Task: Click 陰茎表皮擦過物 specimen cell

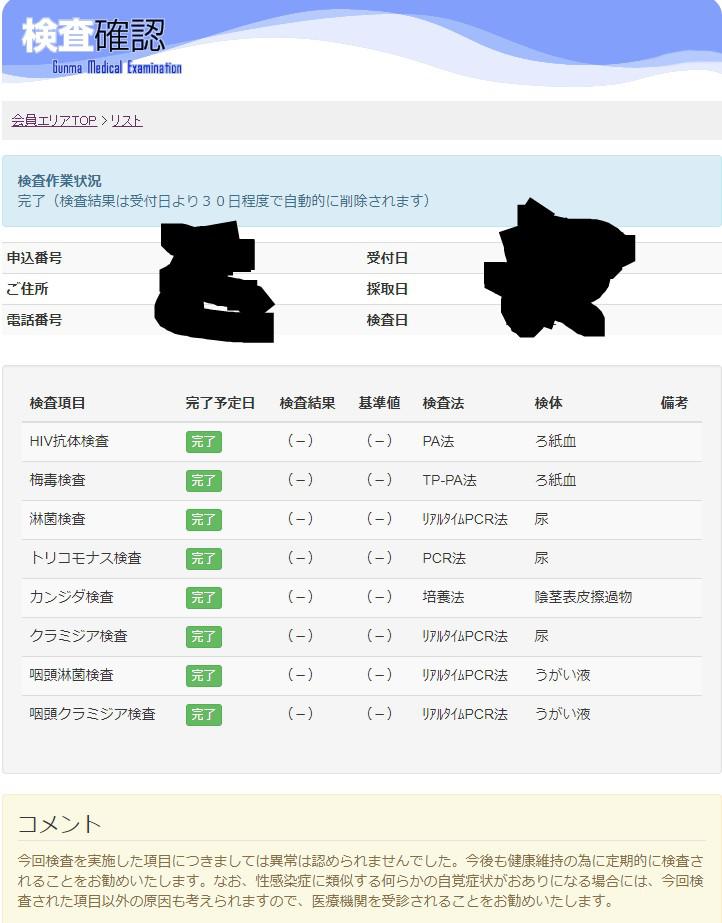Action: coord(583,596)
